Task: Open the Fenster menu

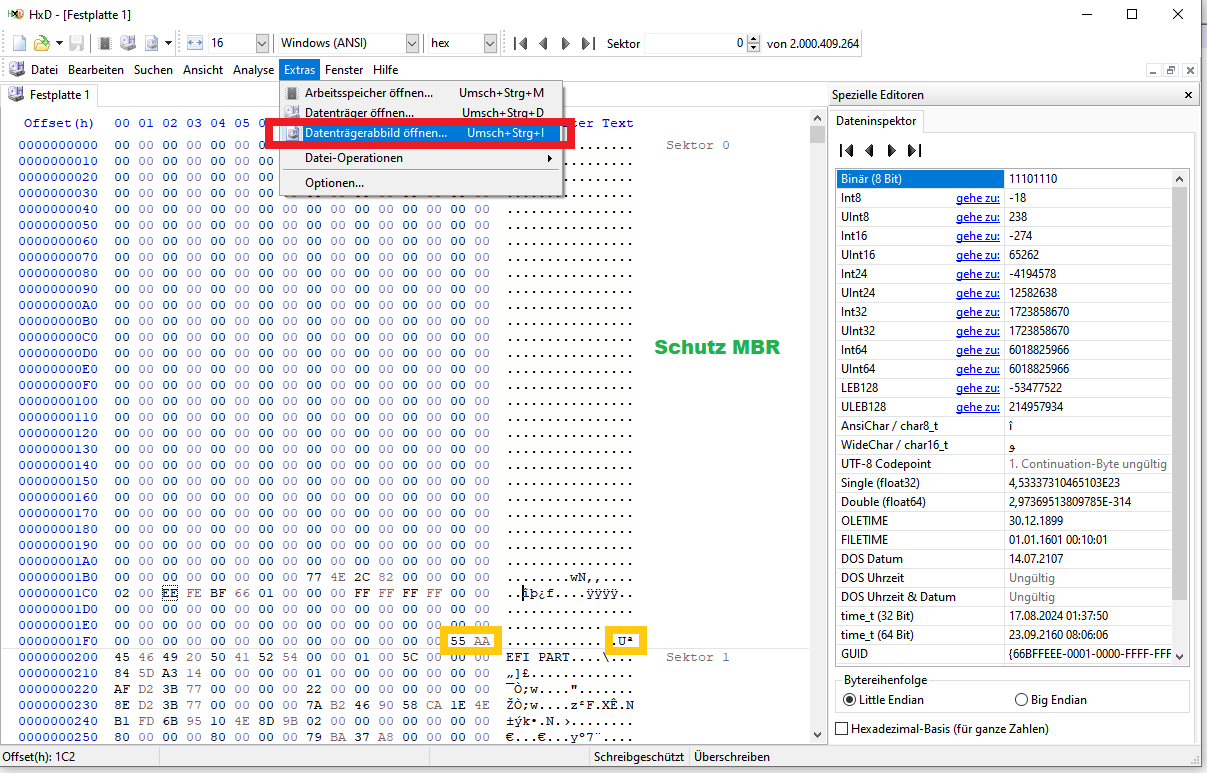Action: coord(344,70)
